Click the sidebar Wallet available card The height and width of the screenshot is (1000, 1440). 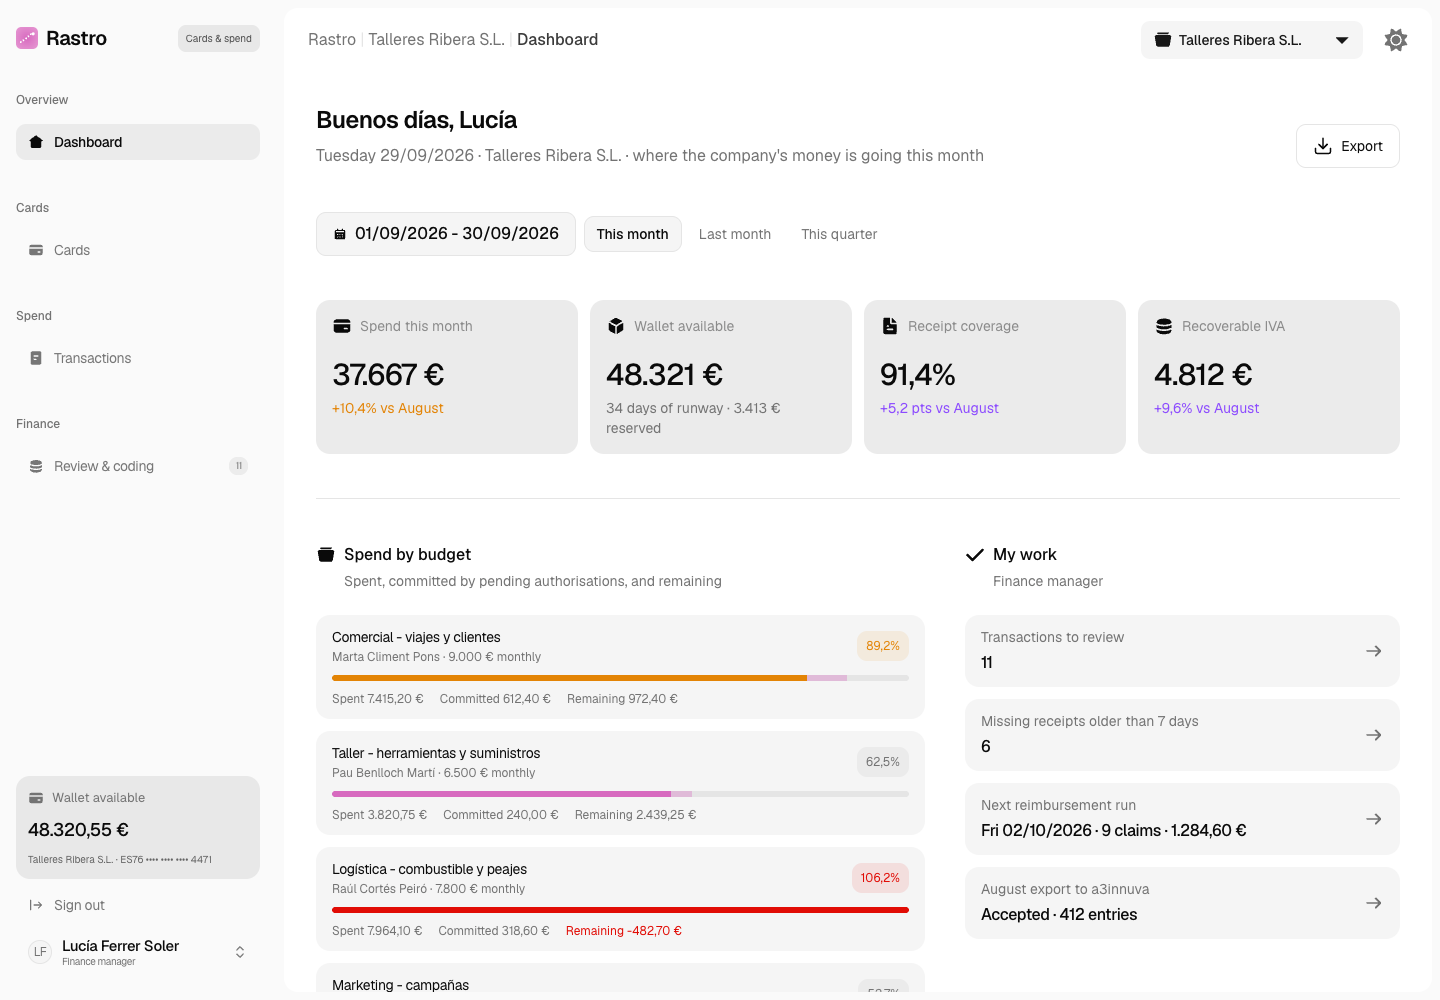138,828
